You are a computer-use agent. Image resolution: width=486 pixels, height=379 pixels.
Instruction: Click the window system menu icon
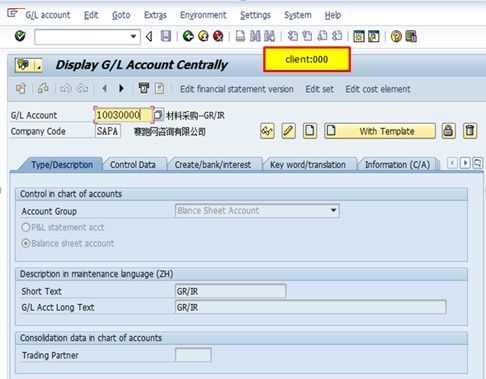click(x=12, y=14)
